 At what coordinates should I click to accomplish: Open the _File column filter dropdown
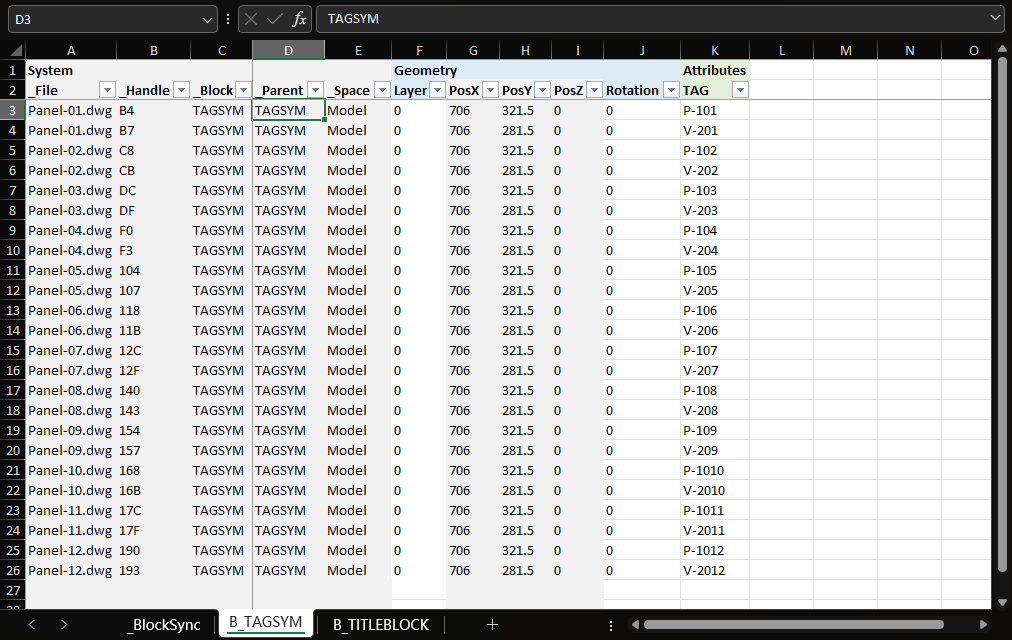[107, 90]
